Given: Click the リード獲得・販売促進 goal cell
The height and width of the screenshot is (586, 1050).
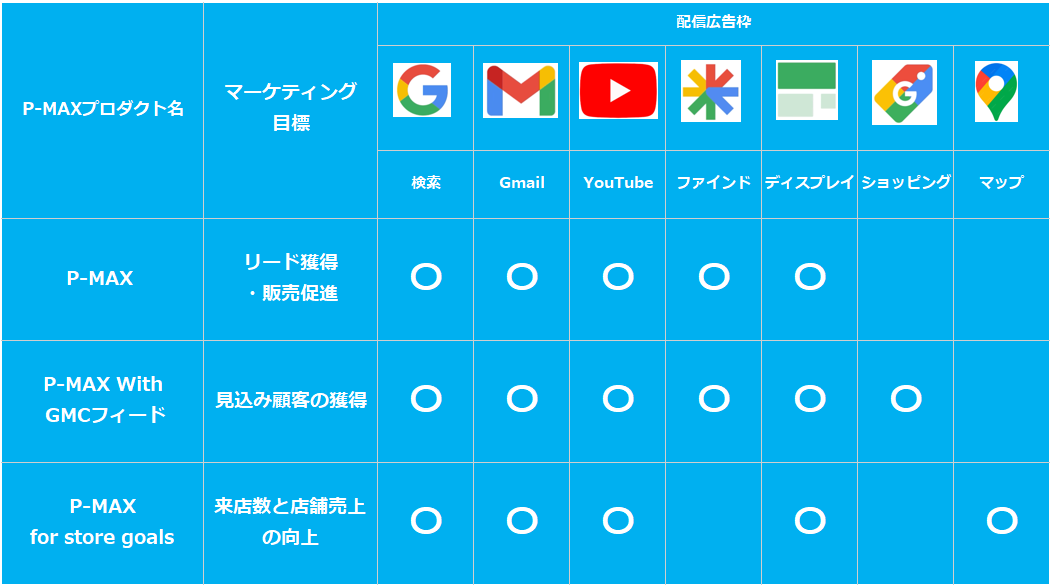Looking at the screenshot, I should point(290,277).
